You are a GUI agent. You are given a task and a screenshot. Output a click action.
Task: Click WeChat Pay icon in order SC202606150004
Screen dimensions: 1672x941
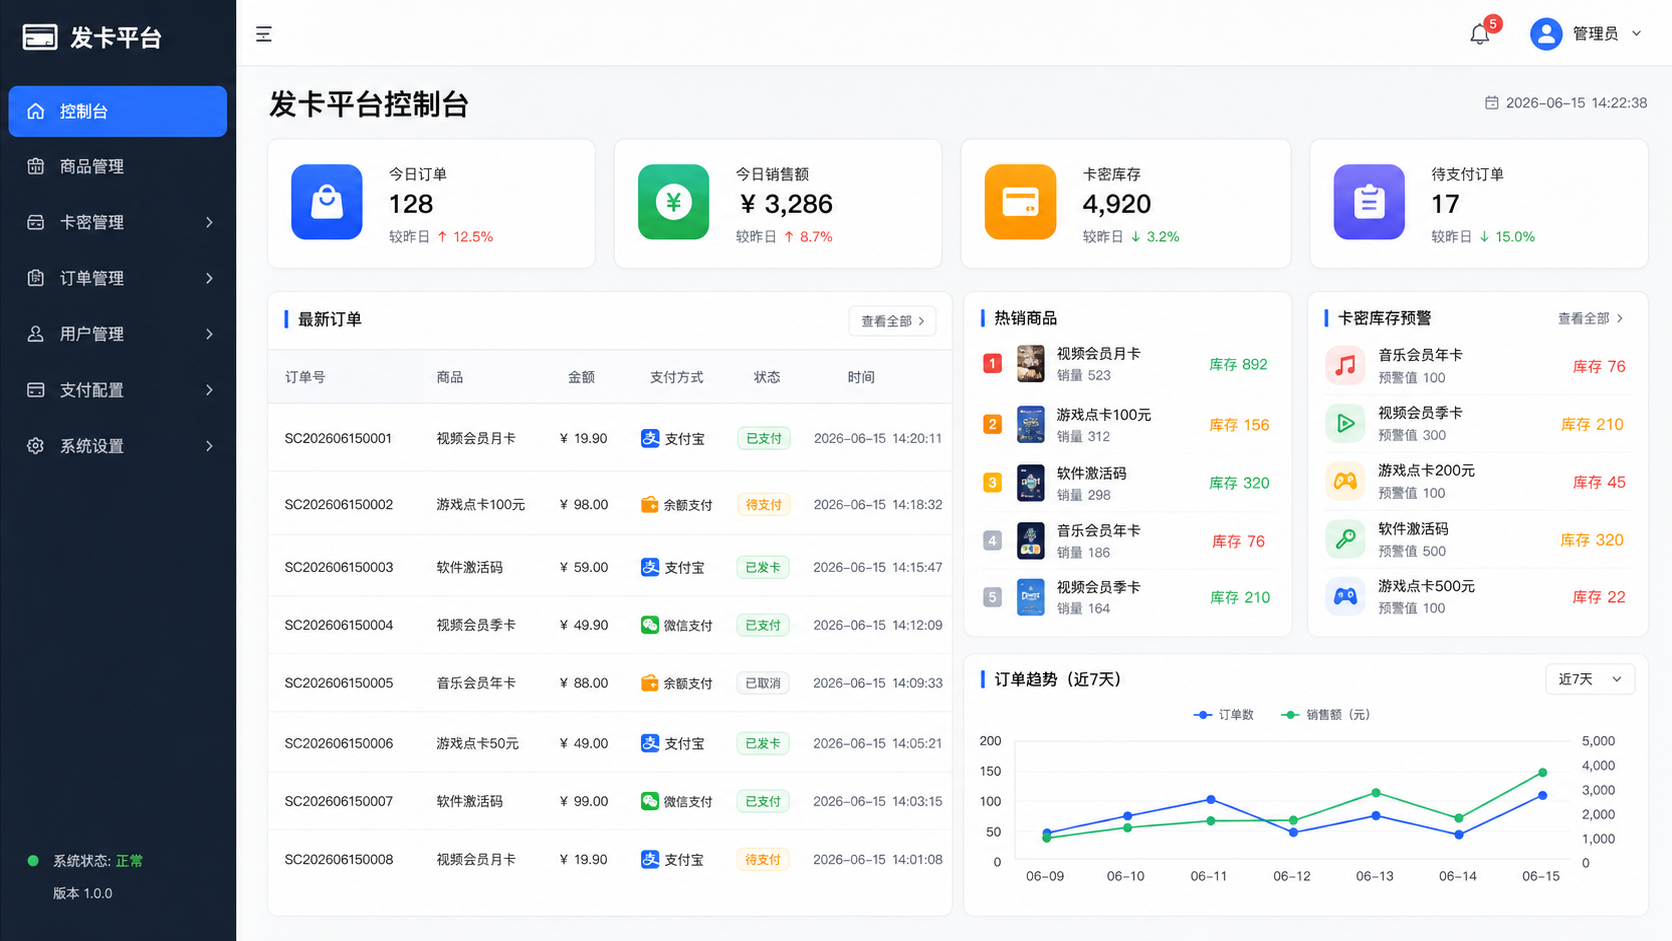pos(650,625)
